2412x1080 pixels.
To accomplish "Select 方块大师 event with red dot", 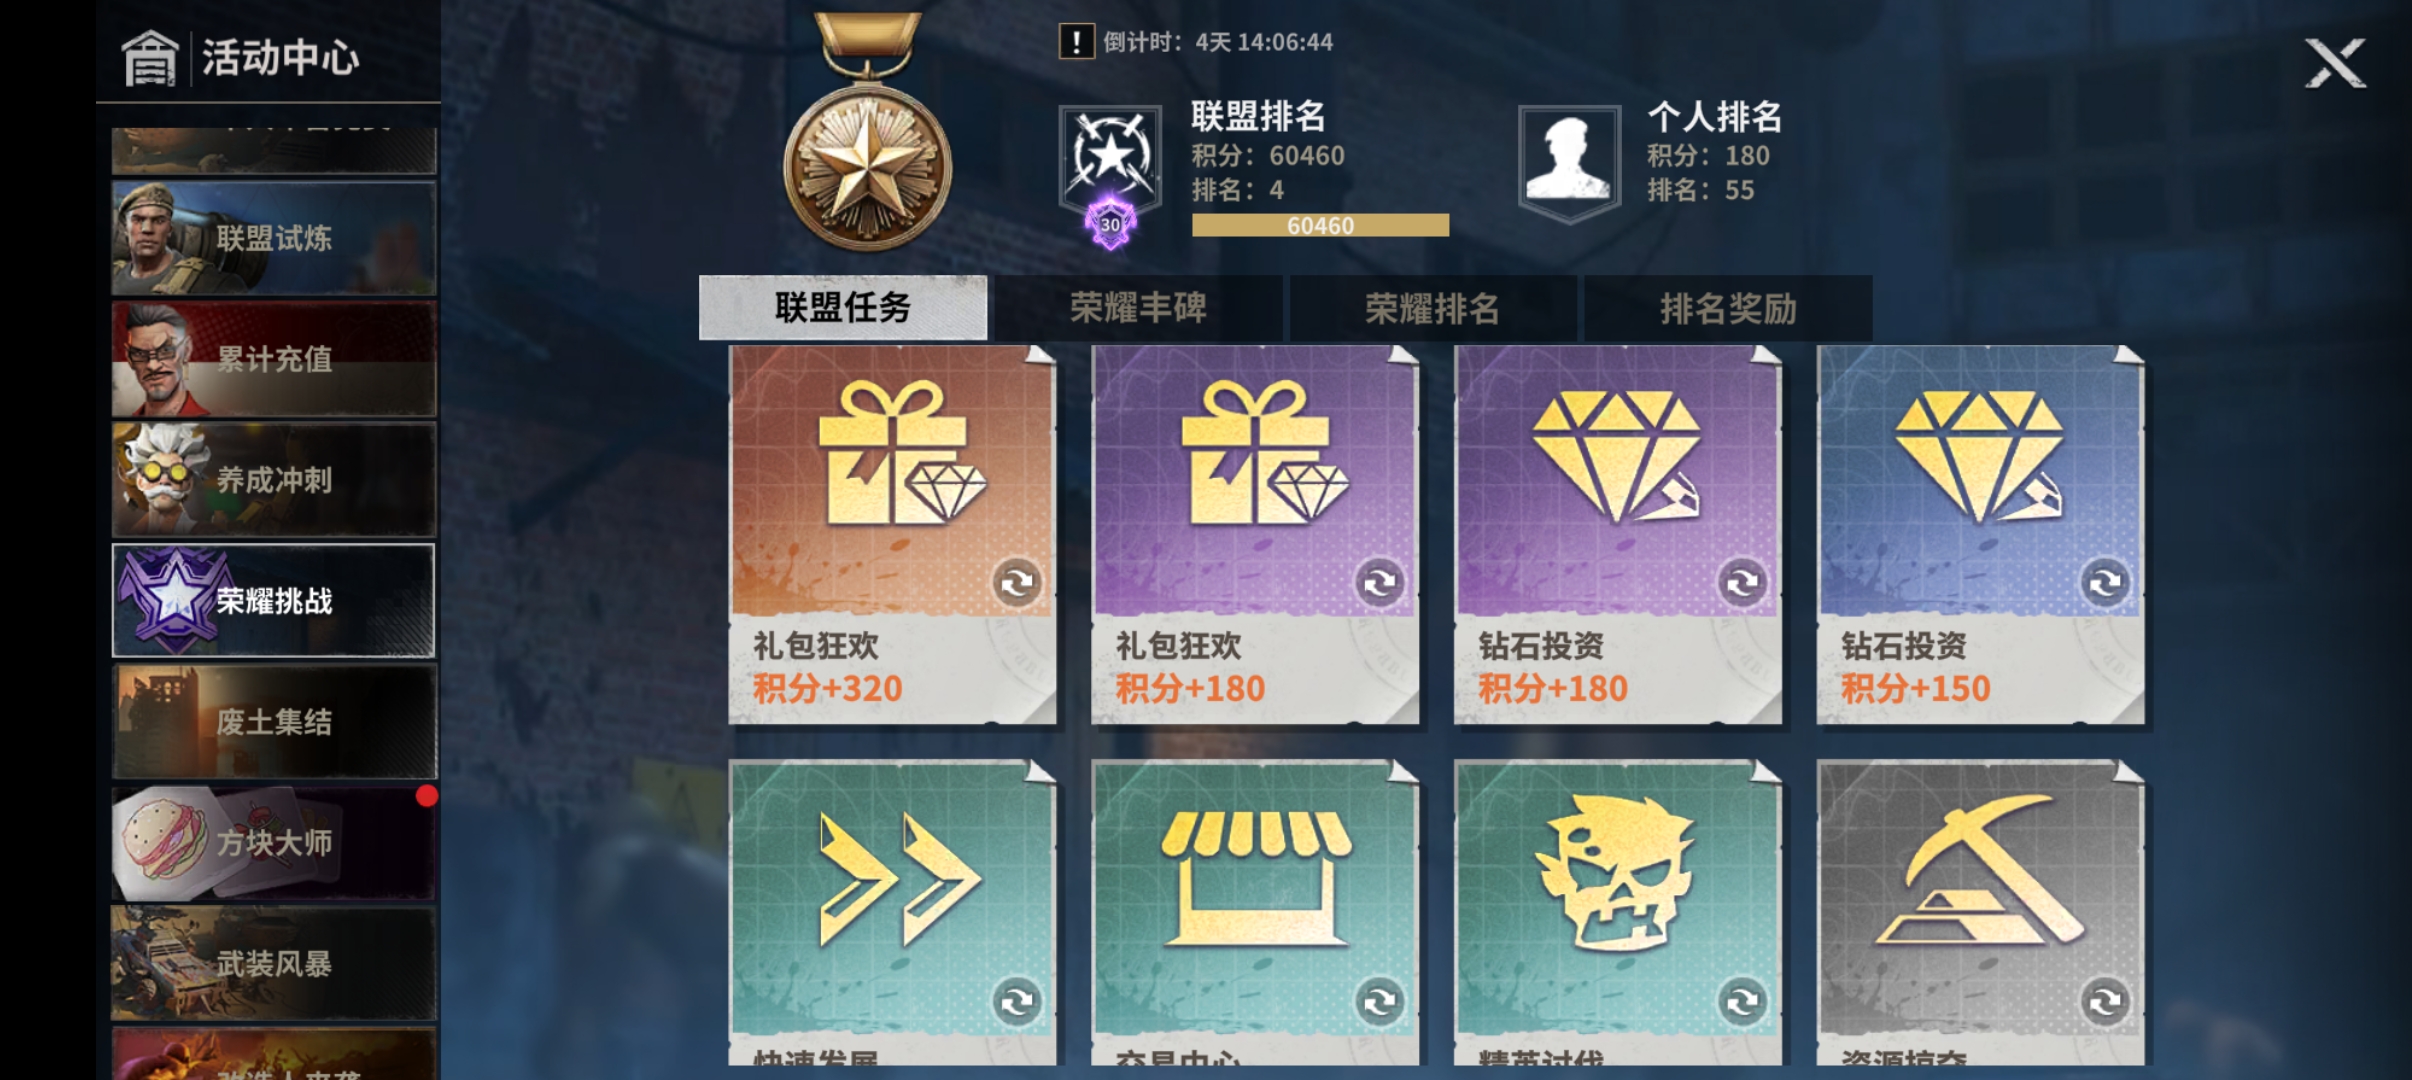I will click(274, 843).
